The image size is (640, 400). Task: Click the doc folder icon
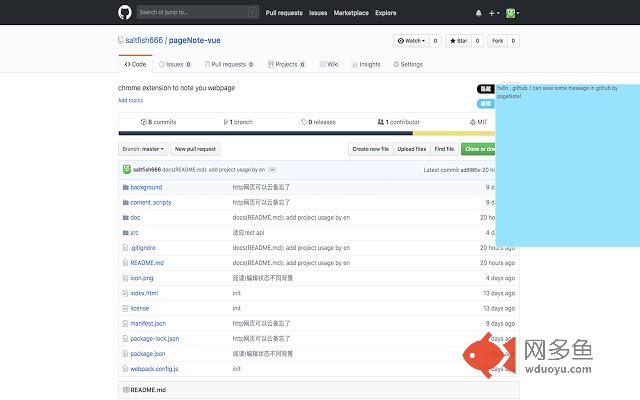tap(126, 218)
